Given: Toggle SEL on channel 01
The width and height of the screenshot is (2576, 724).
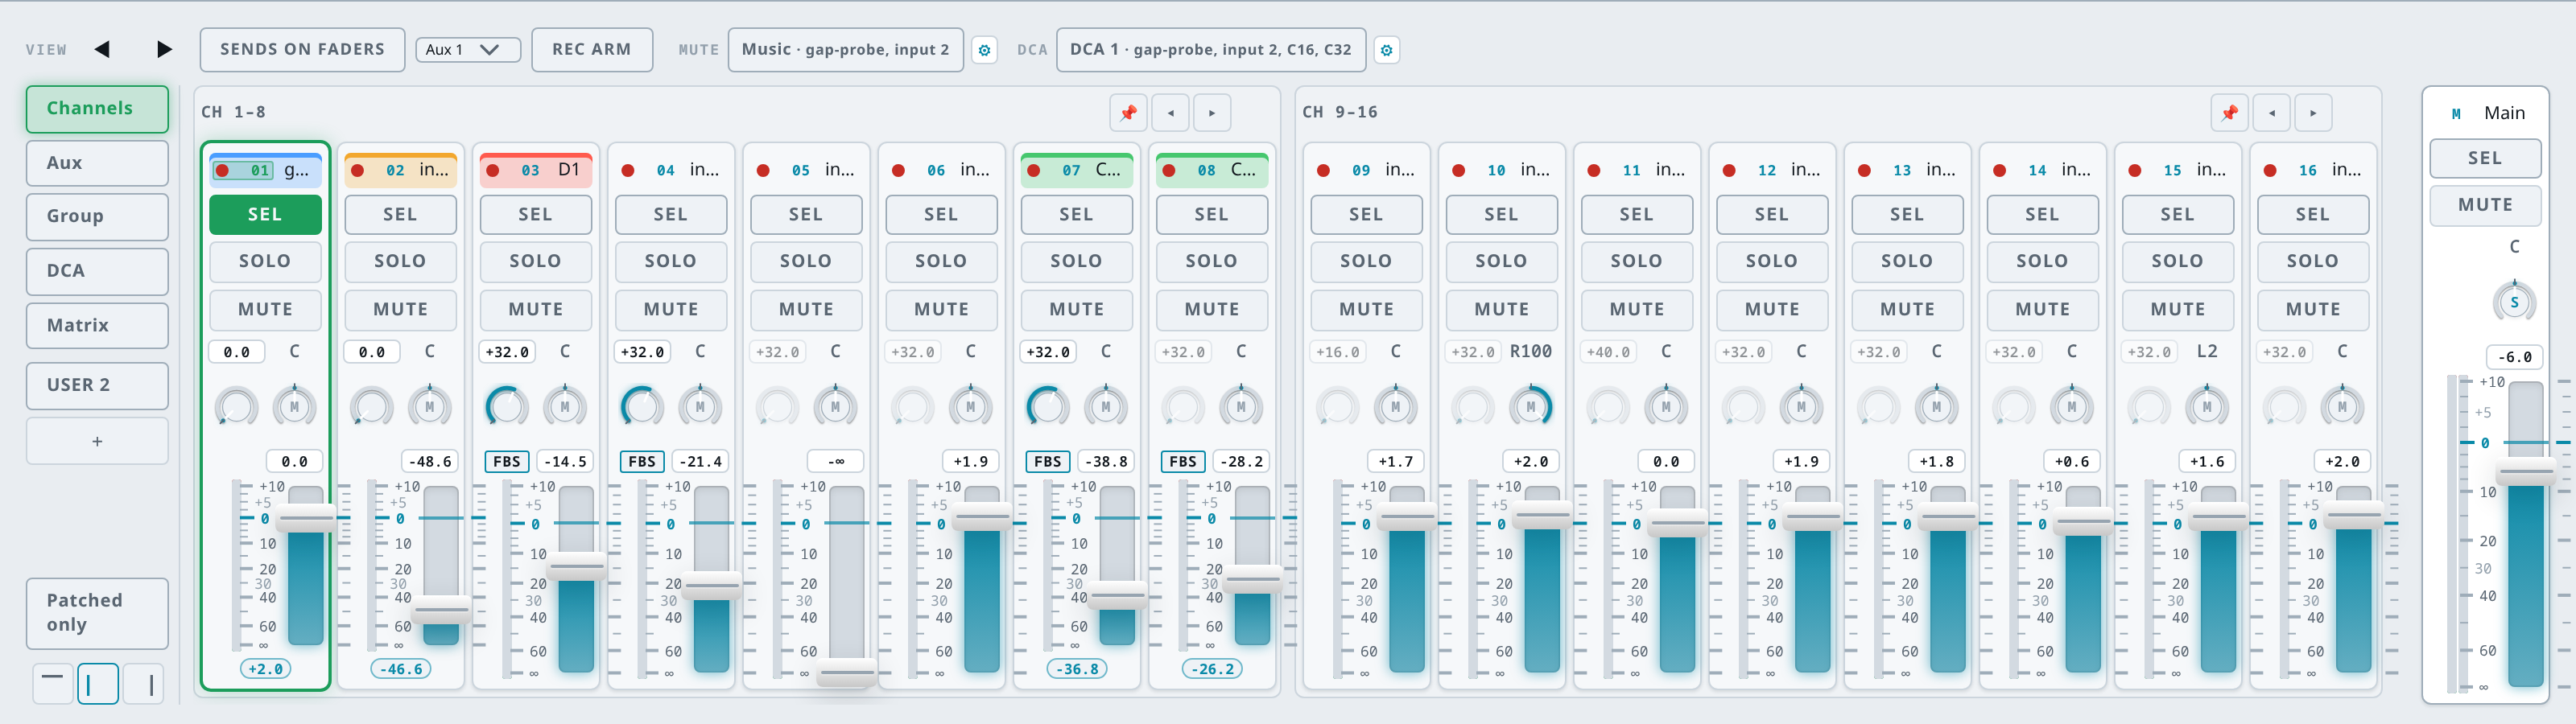Looking at the screenshot, I should pos(265,215).
